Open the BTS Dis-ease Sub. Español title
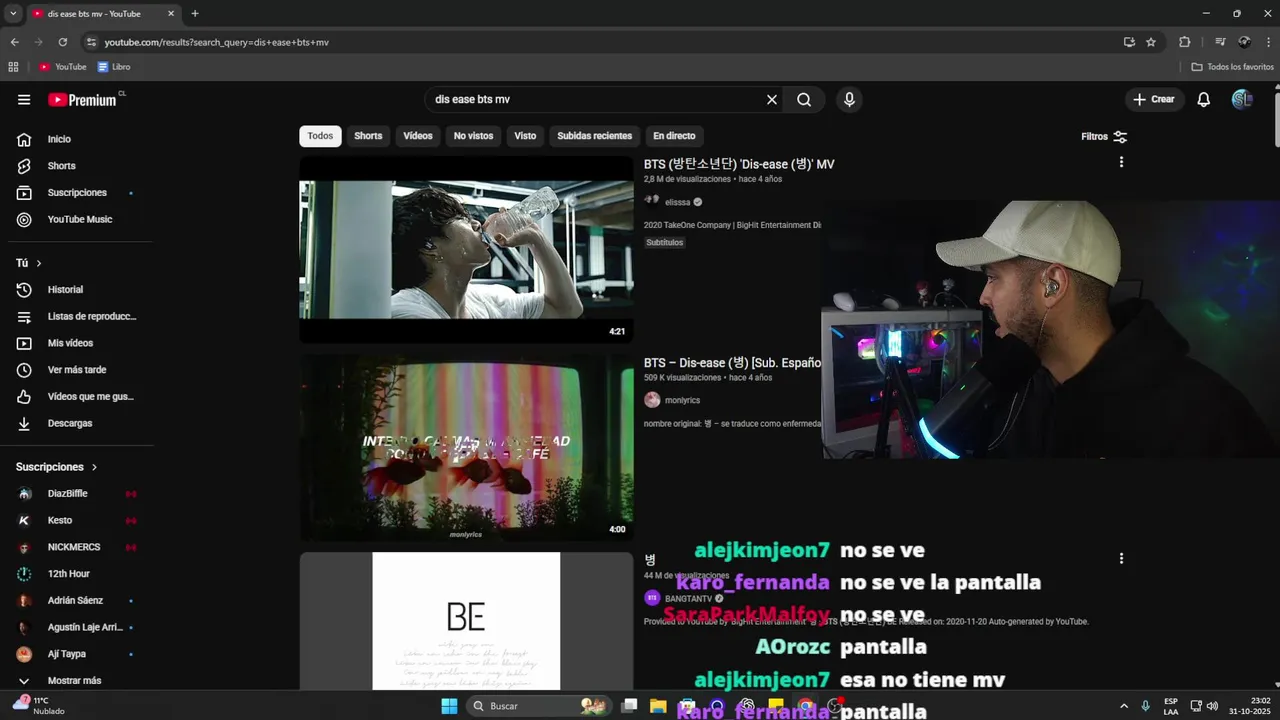Viewport: 1280px width, 720px height. (x=732, y=363)
